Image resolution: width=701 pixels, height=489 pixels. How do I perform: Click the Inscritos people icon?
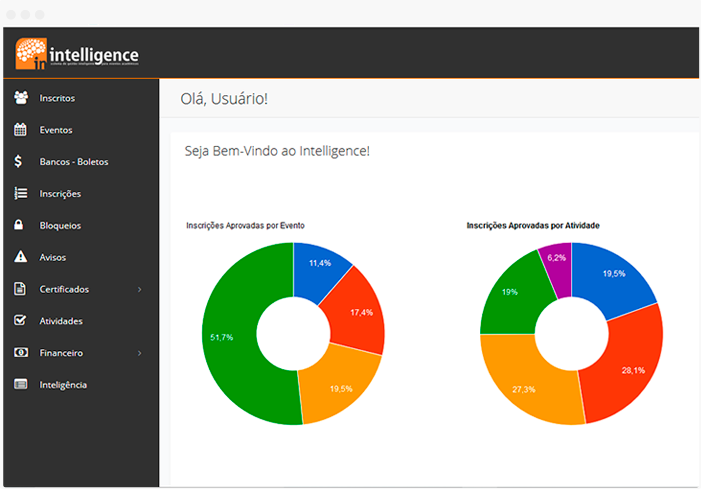pos(19,98)
